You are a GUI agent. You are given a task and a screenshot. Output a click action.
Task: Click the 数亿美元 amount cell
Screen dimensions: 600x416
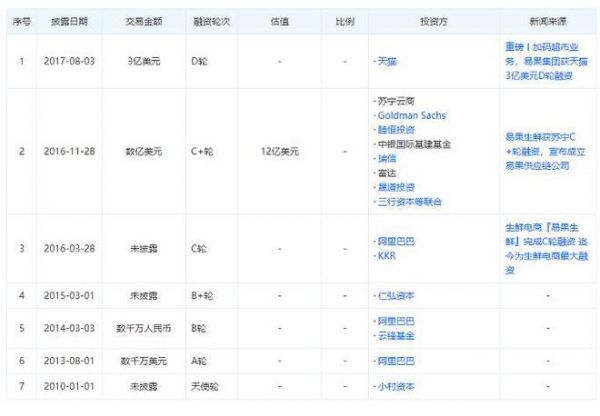144,152
